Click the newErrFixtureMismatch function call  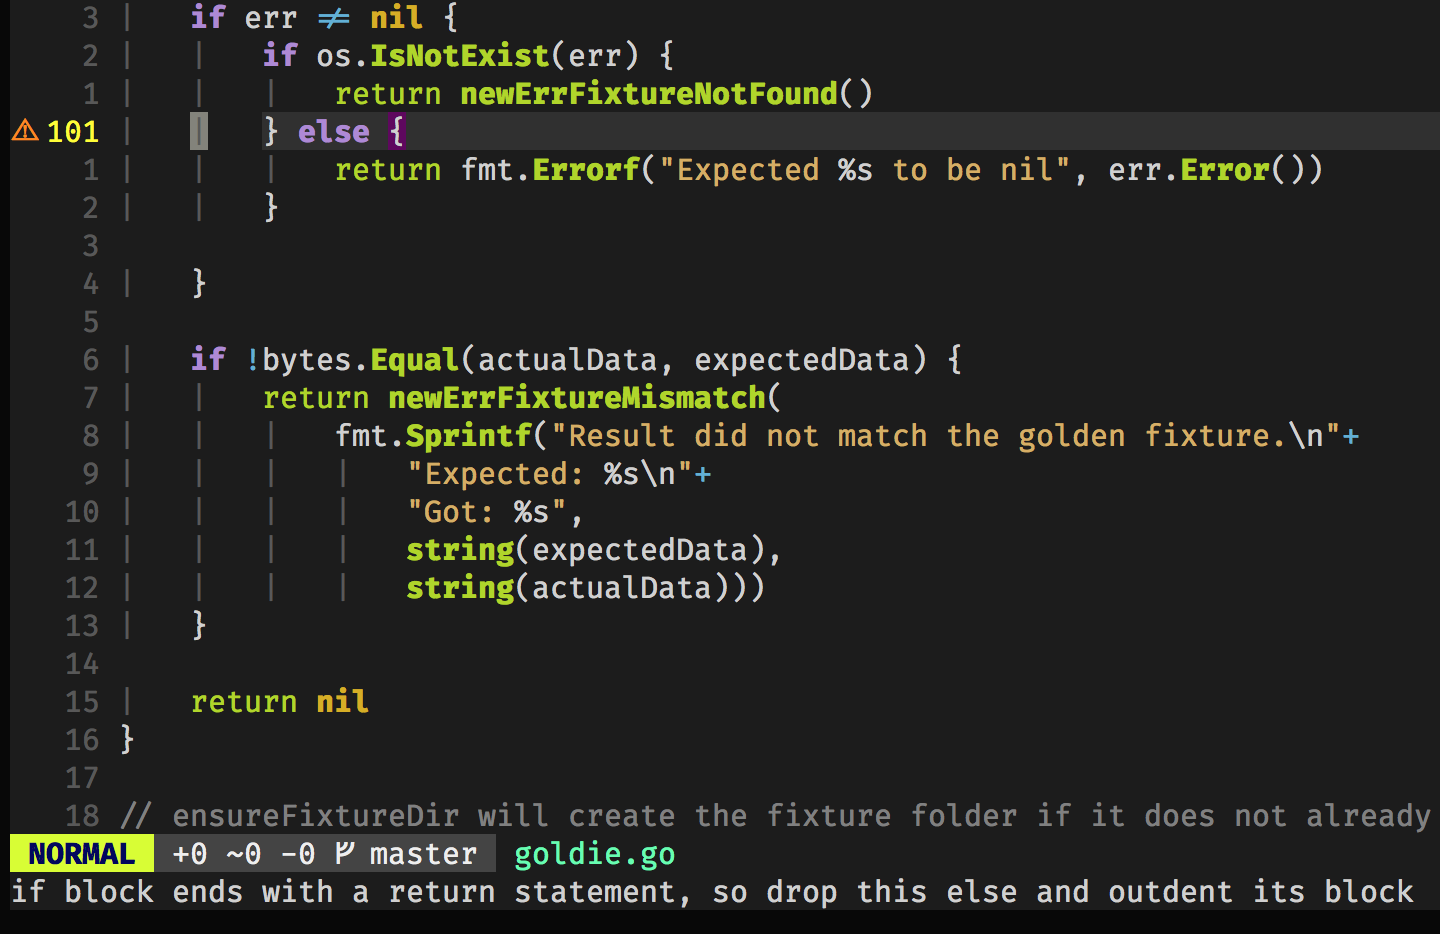pyautogui.click(x=576, y=397)
